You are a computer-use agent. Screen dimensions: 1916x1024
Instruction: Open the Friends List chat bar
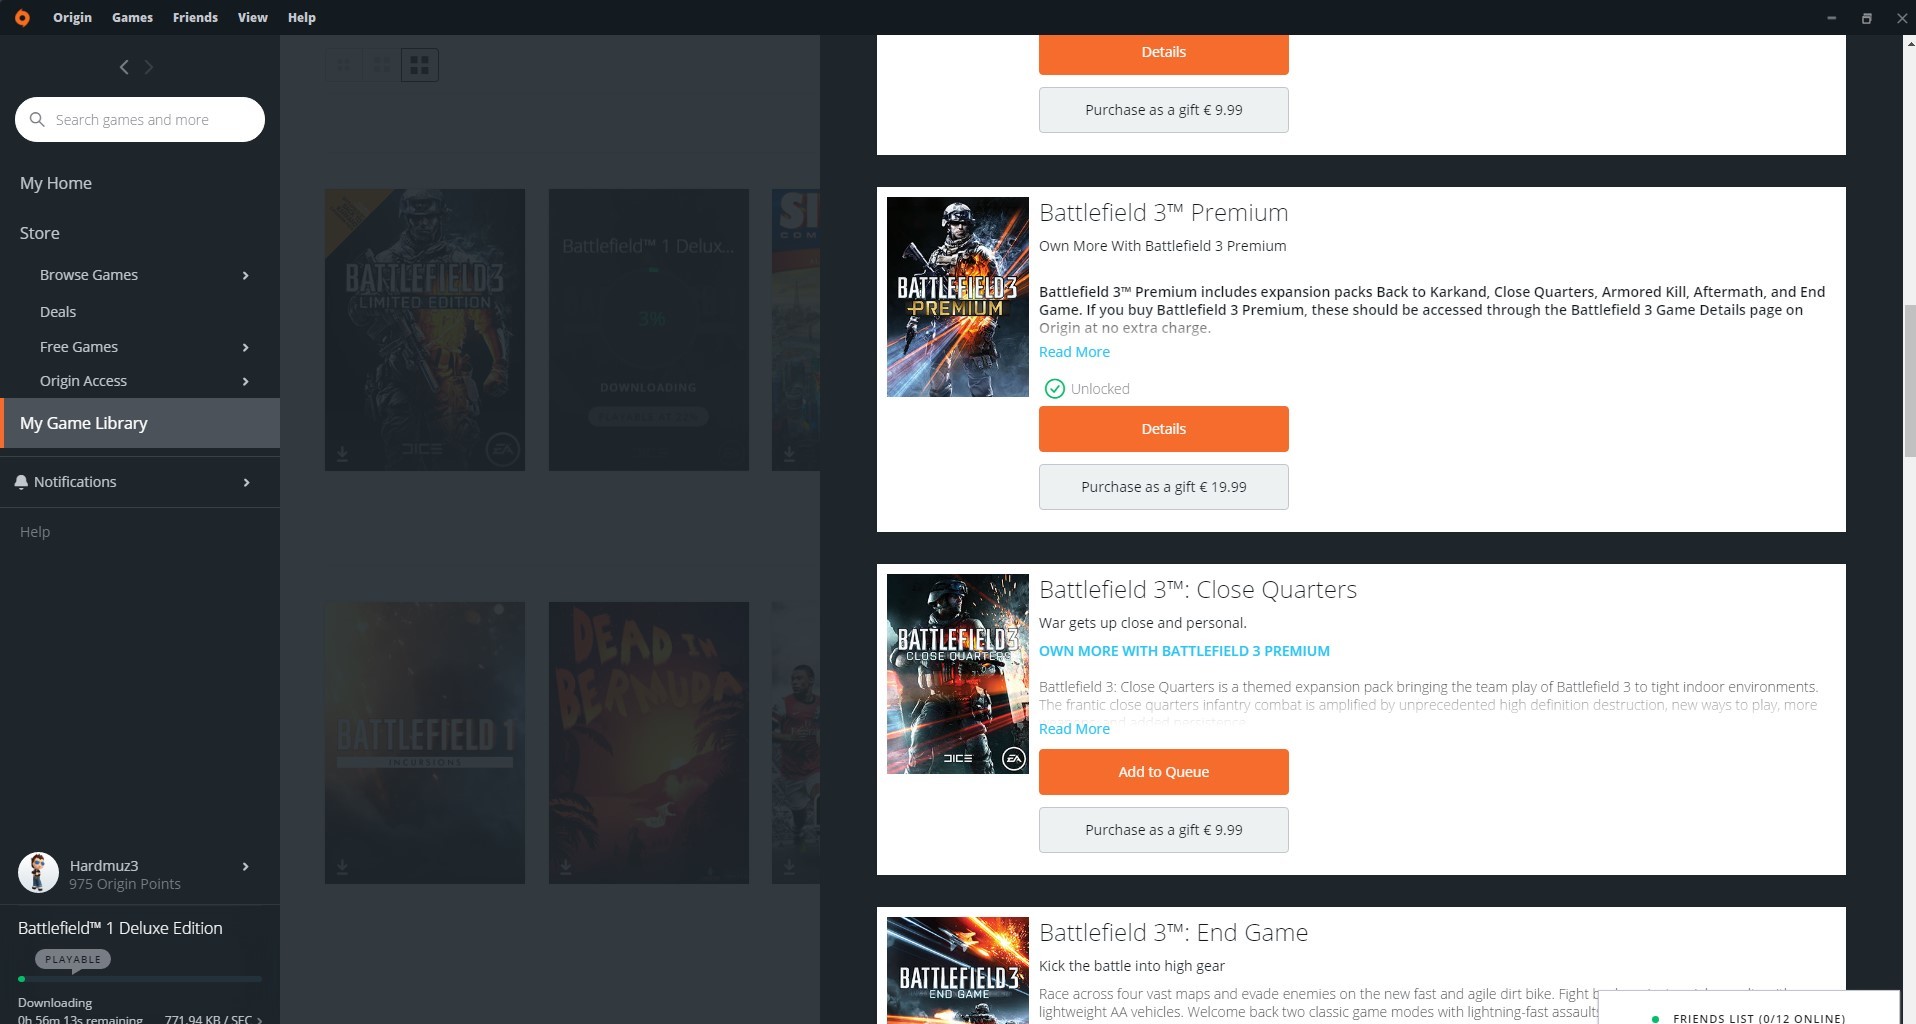[x=1748, y=1009]
